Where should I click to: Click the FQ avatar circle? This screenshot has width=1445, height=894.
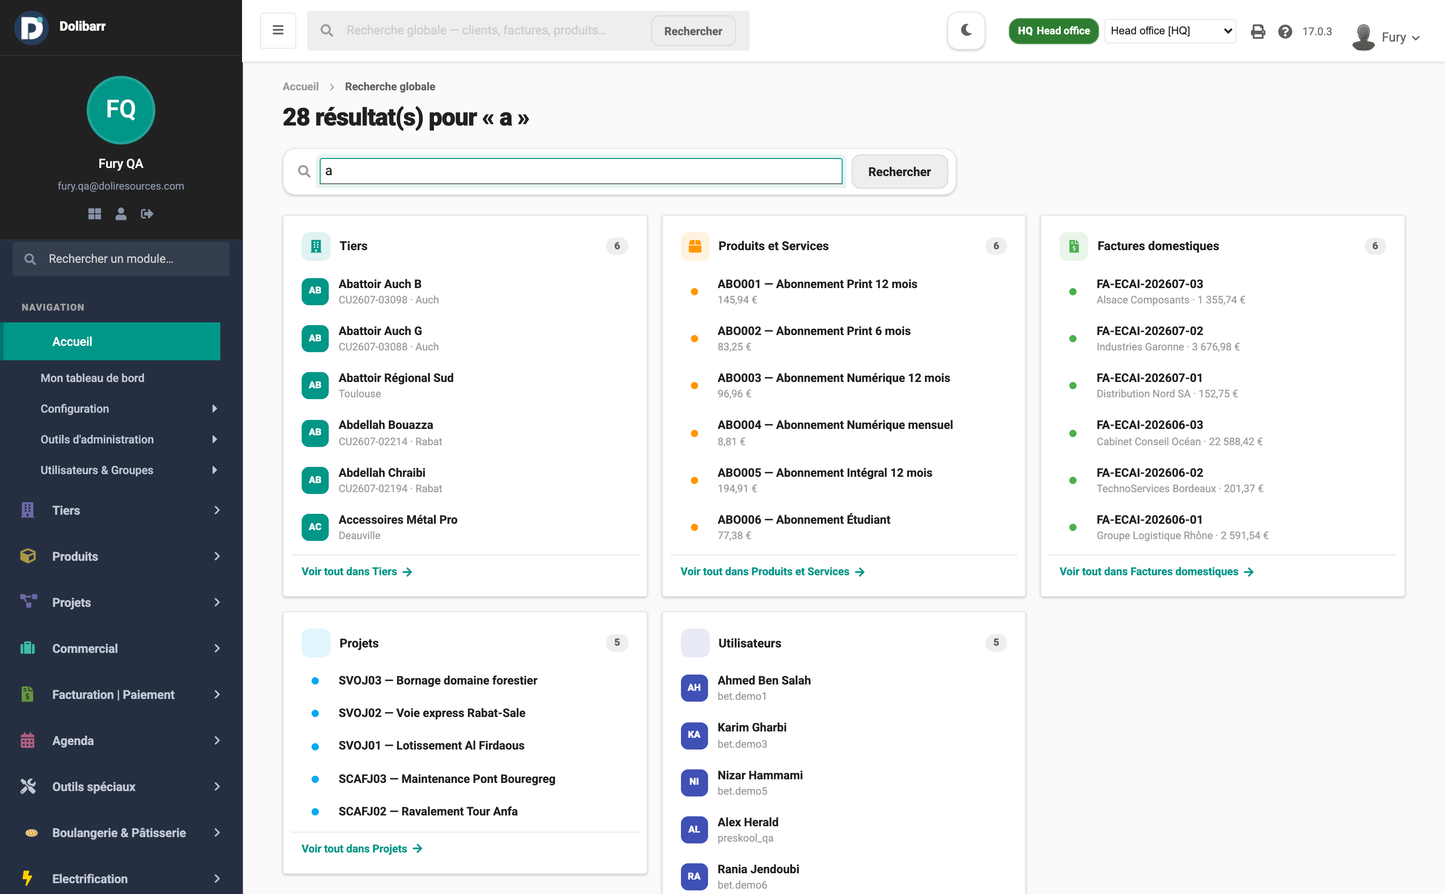(121, 109)
